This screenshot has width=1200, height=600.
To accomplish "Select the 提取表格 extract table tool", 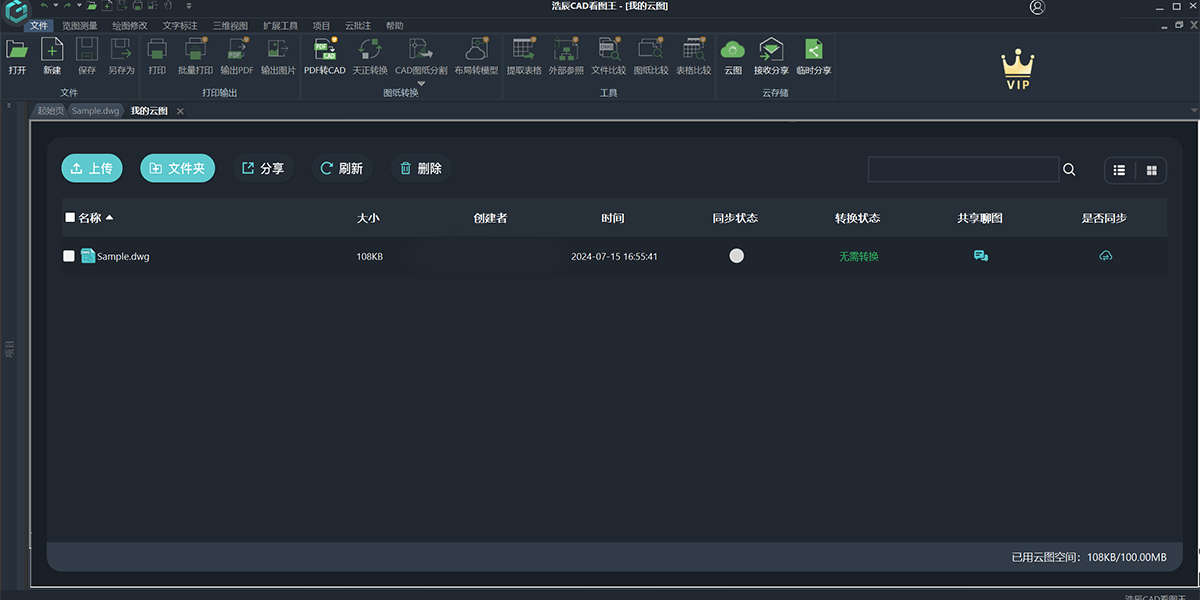I will pyautogui.click(x=523, y=50).
